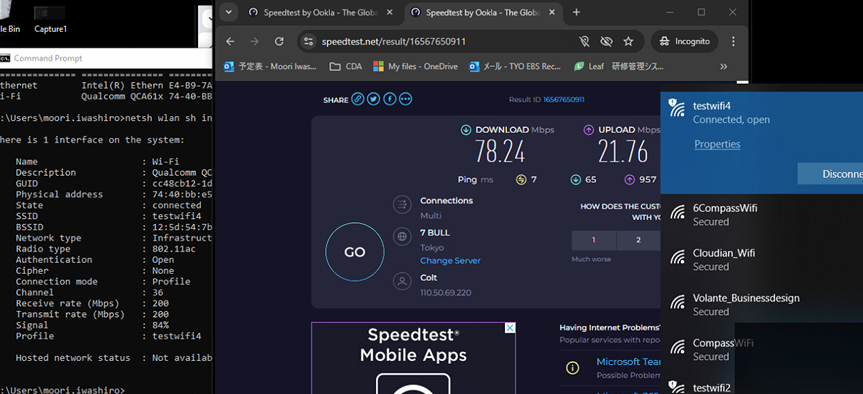
Task: Click the IP address 110.50.69.220 text
Action: pos(446,293)
